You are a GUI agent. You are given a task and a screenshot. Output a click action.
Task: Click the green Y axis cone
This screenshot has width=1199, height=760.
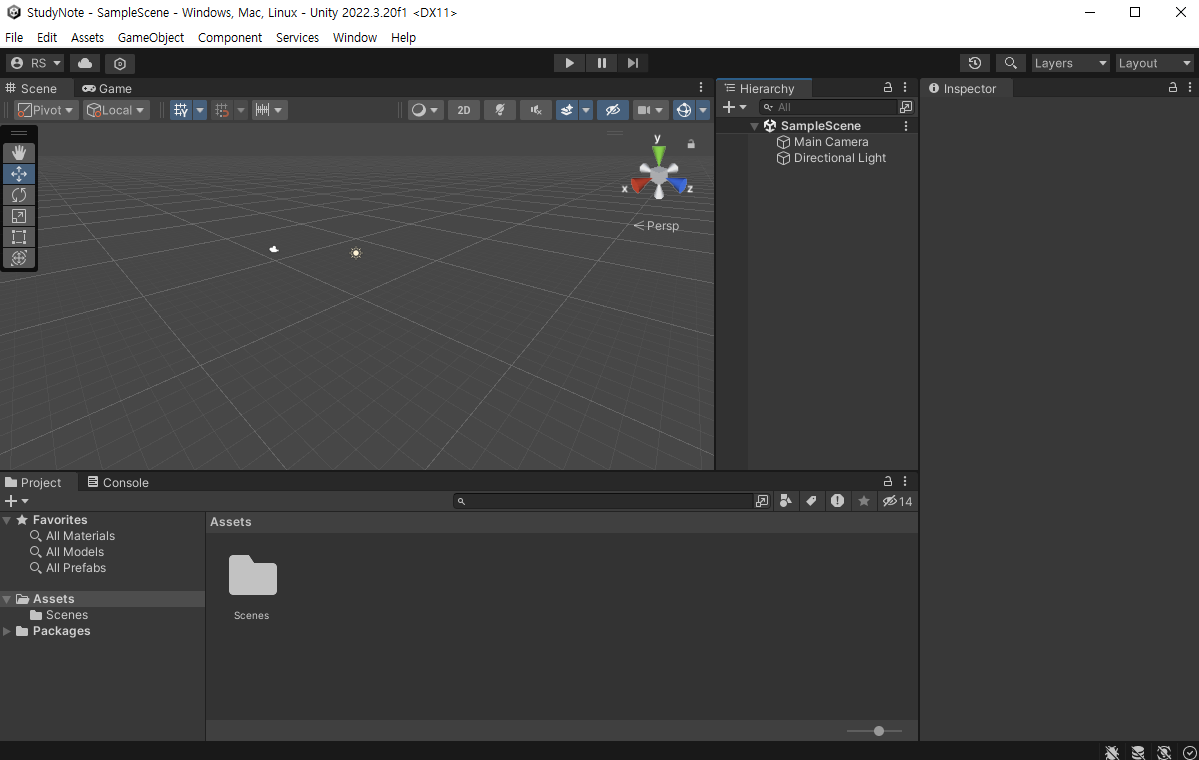tap(658, 155)
